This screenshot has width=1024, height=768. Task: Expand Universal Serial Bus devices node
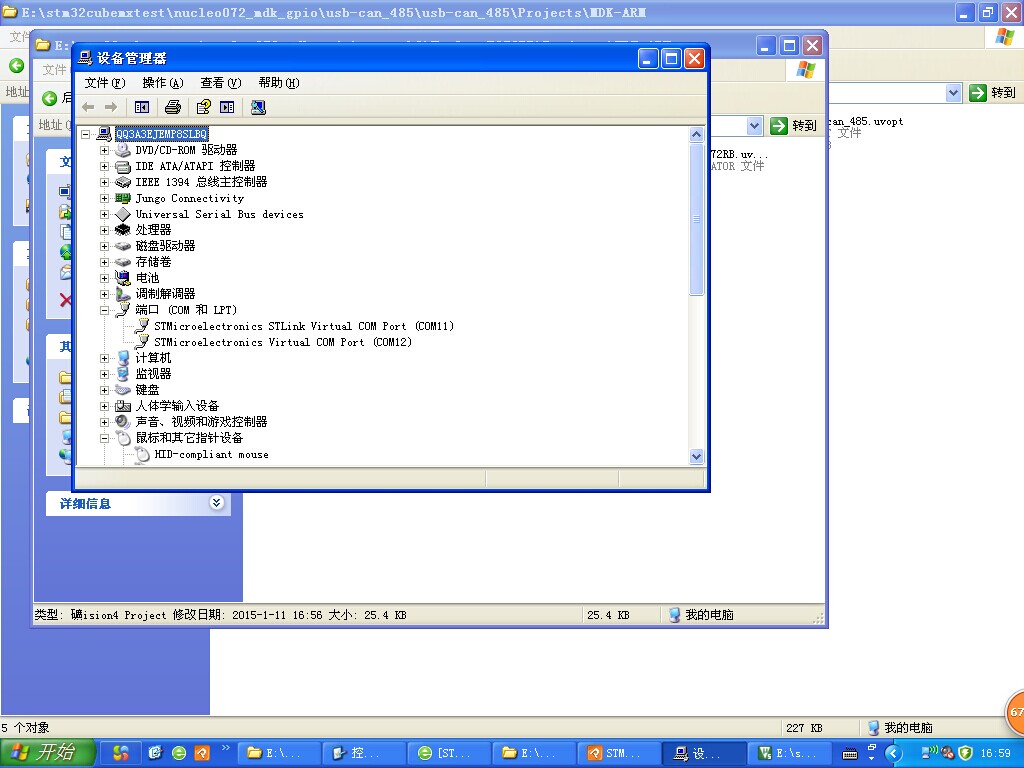[104, 214]
